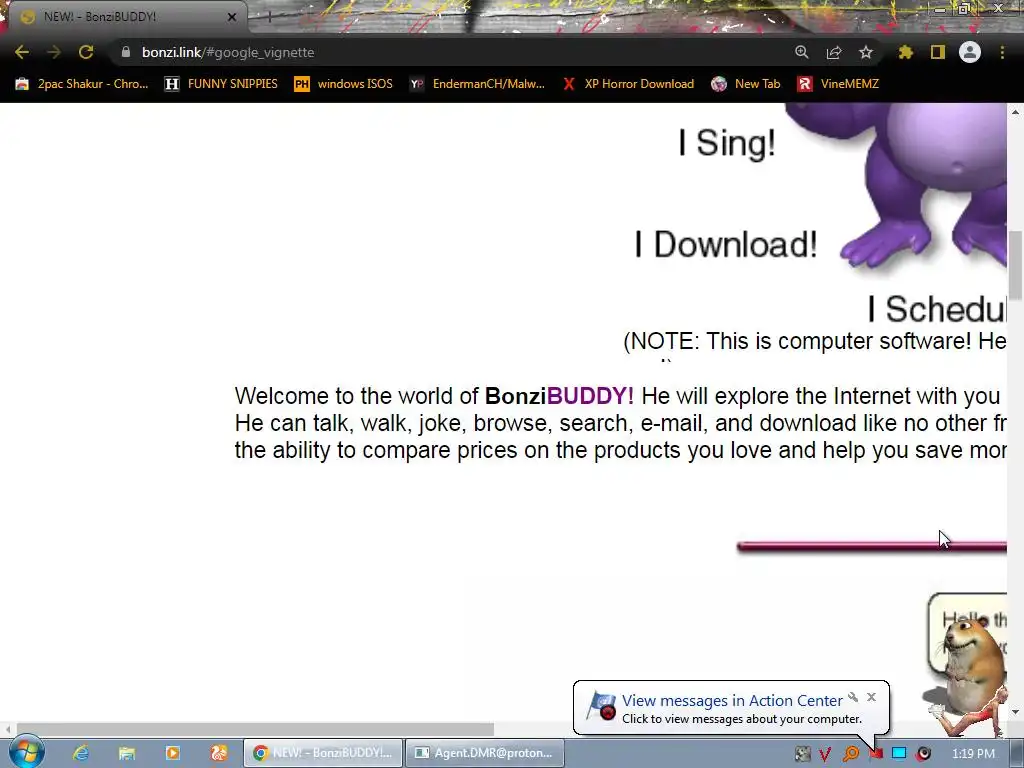Open the Windows Start menu
Screen dimensions: 1024x768
click(x=27, y=752)
